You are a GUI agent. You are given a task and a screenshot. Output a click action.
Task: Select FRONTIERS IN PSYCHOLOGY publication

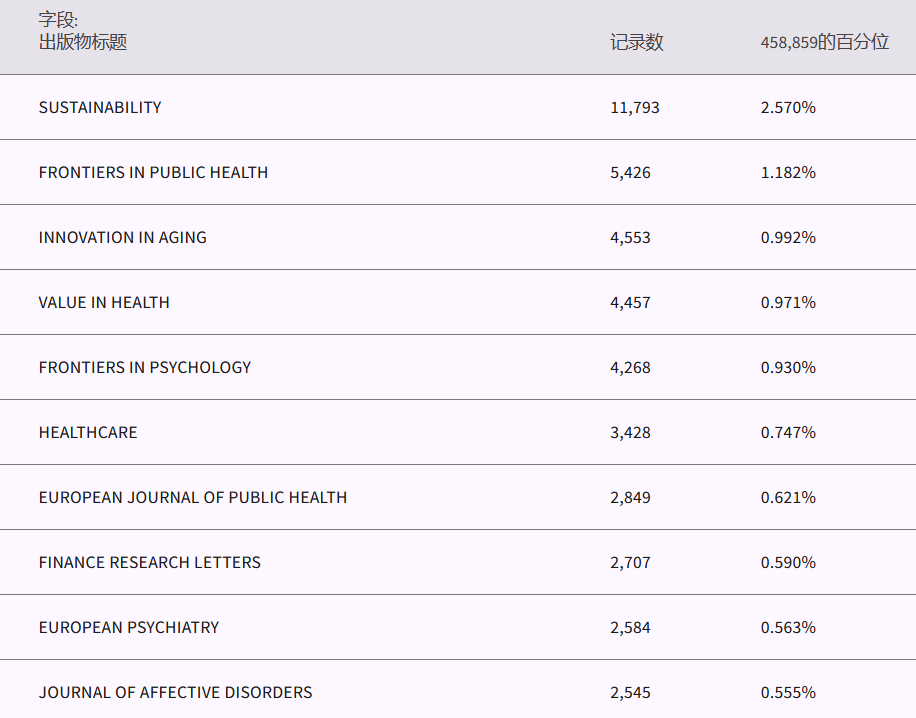click(x=145, y=367)
